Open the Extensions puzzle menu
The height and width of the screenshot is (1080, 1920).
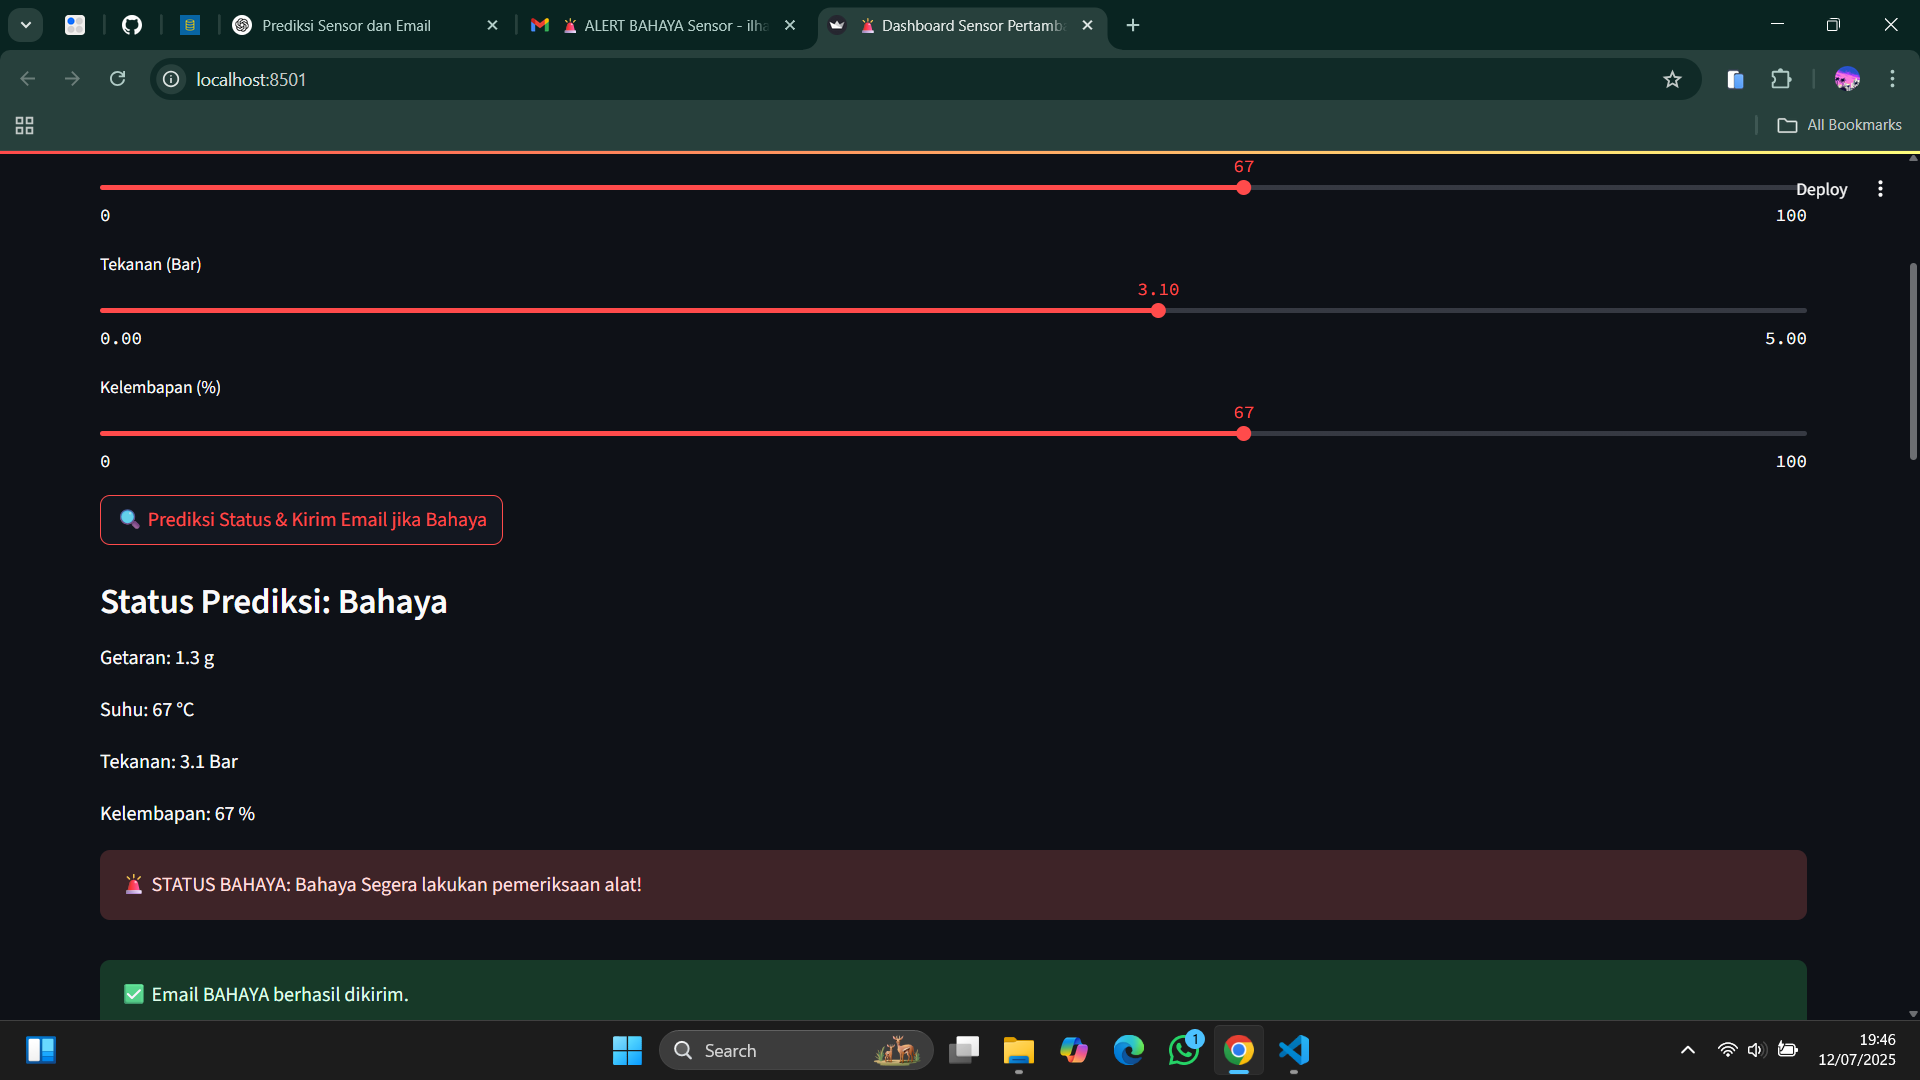pos(1781,79)
